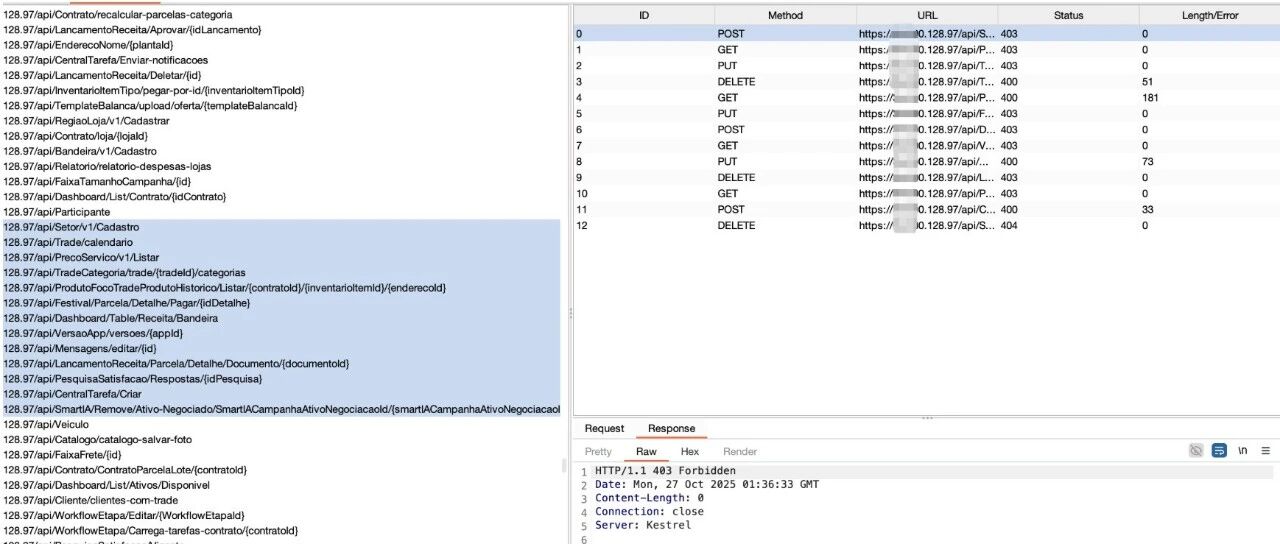This screenshot has width=1280, height=544.
Task: Select the Contrato/recalcular-parcelas-categoria endpoint
Action: point(118,15)
